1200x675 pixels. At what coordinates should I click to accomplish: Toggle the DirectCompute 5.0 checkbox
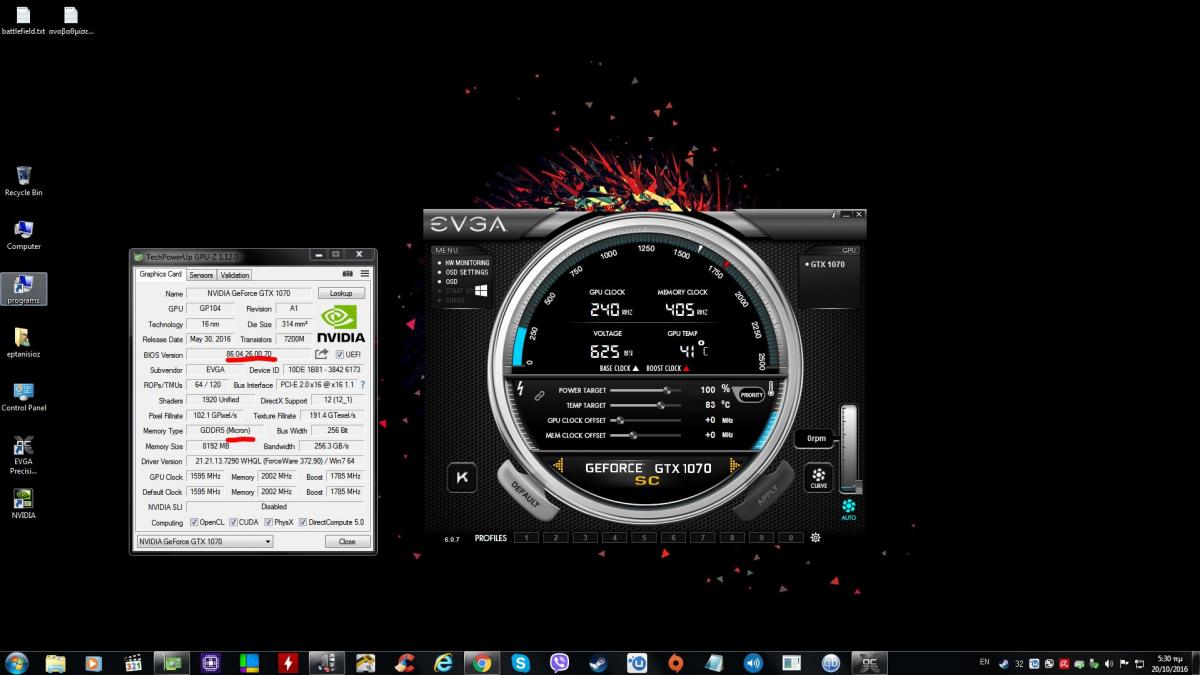pyautogui.click(x=304, y=522)
